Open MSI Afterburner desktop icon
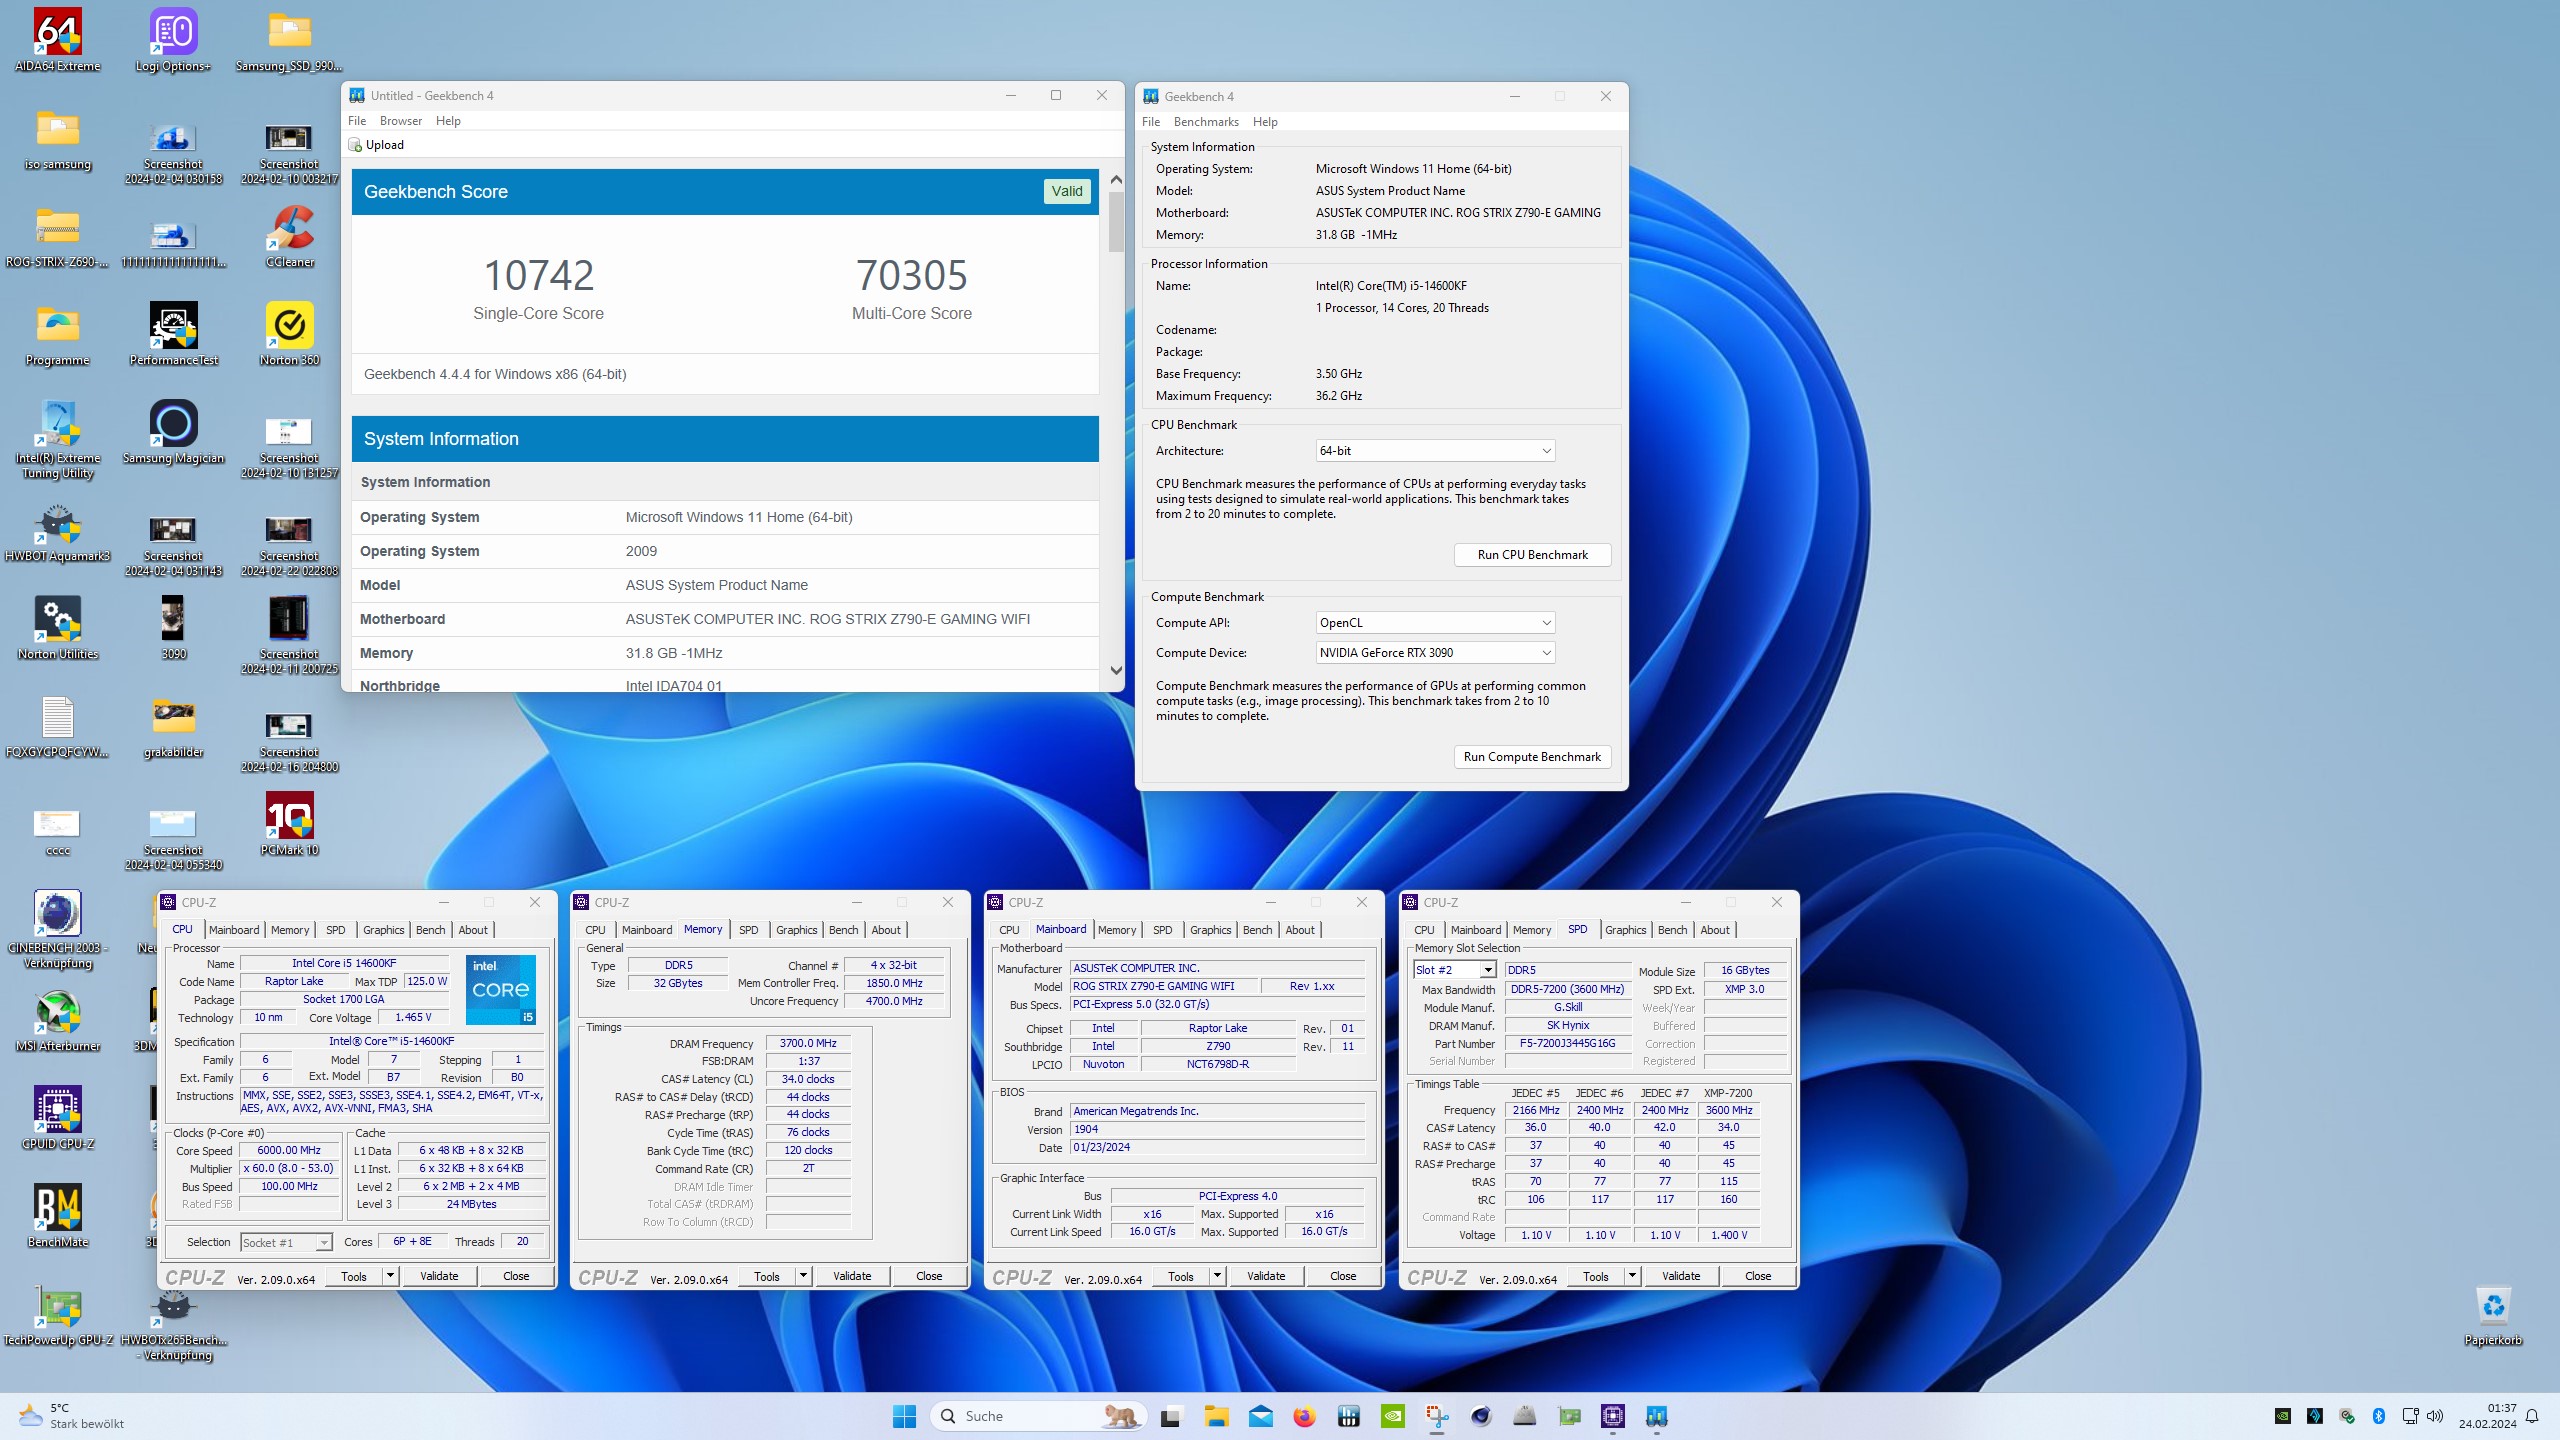This screenshot has width=2560, height=1440. coord(57,1020)
